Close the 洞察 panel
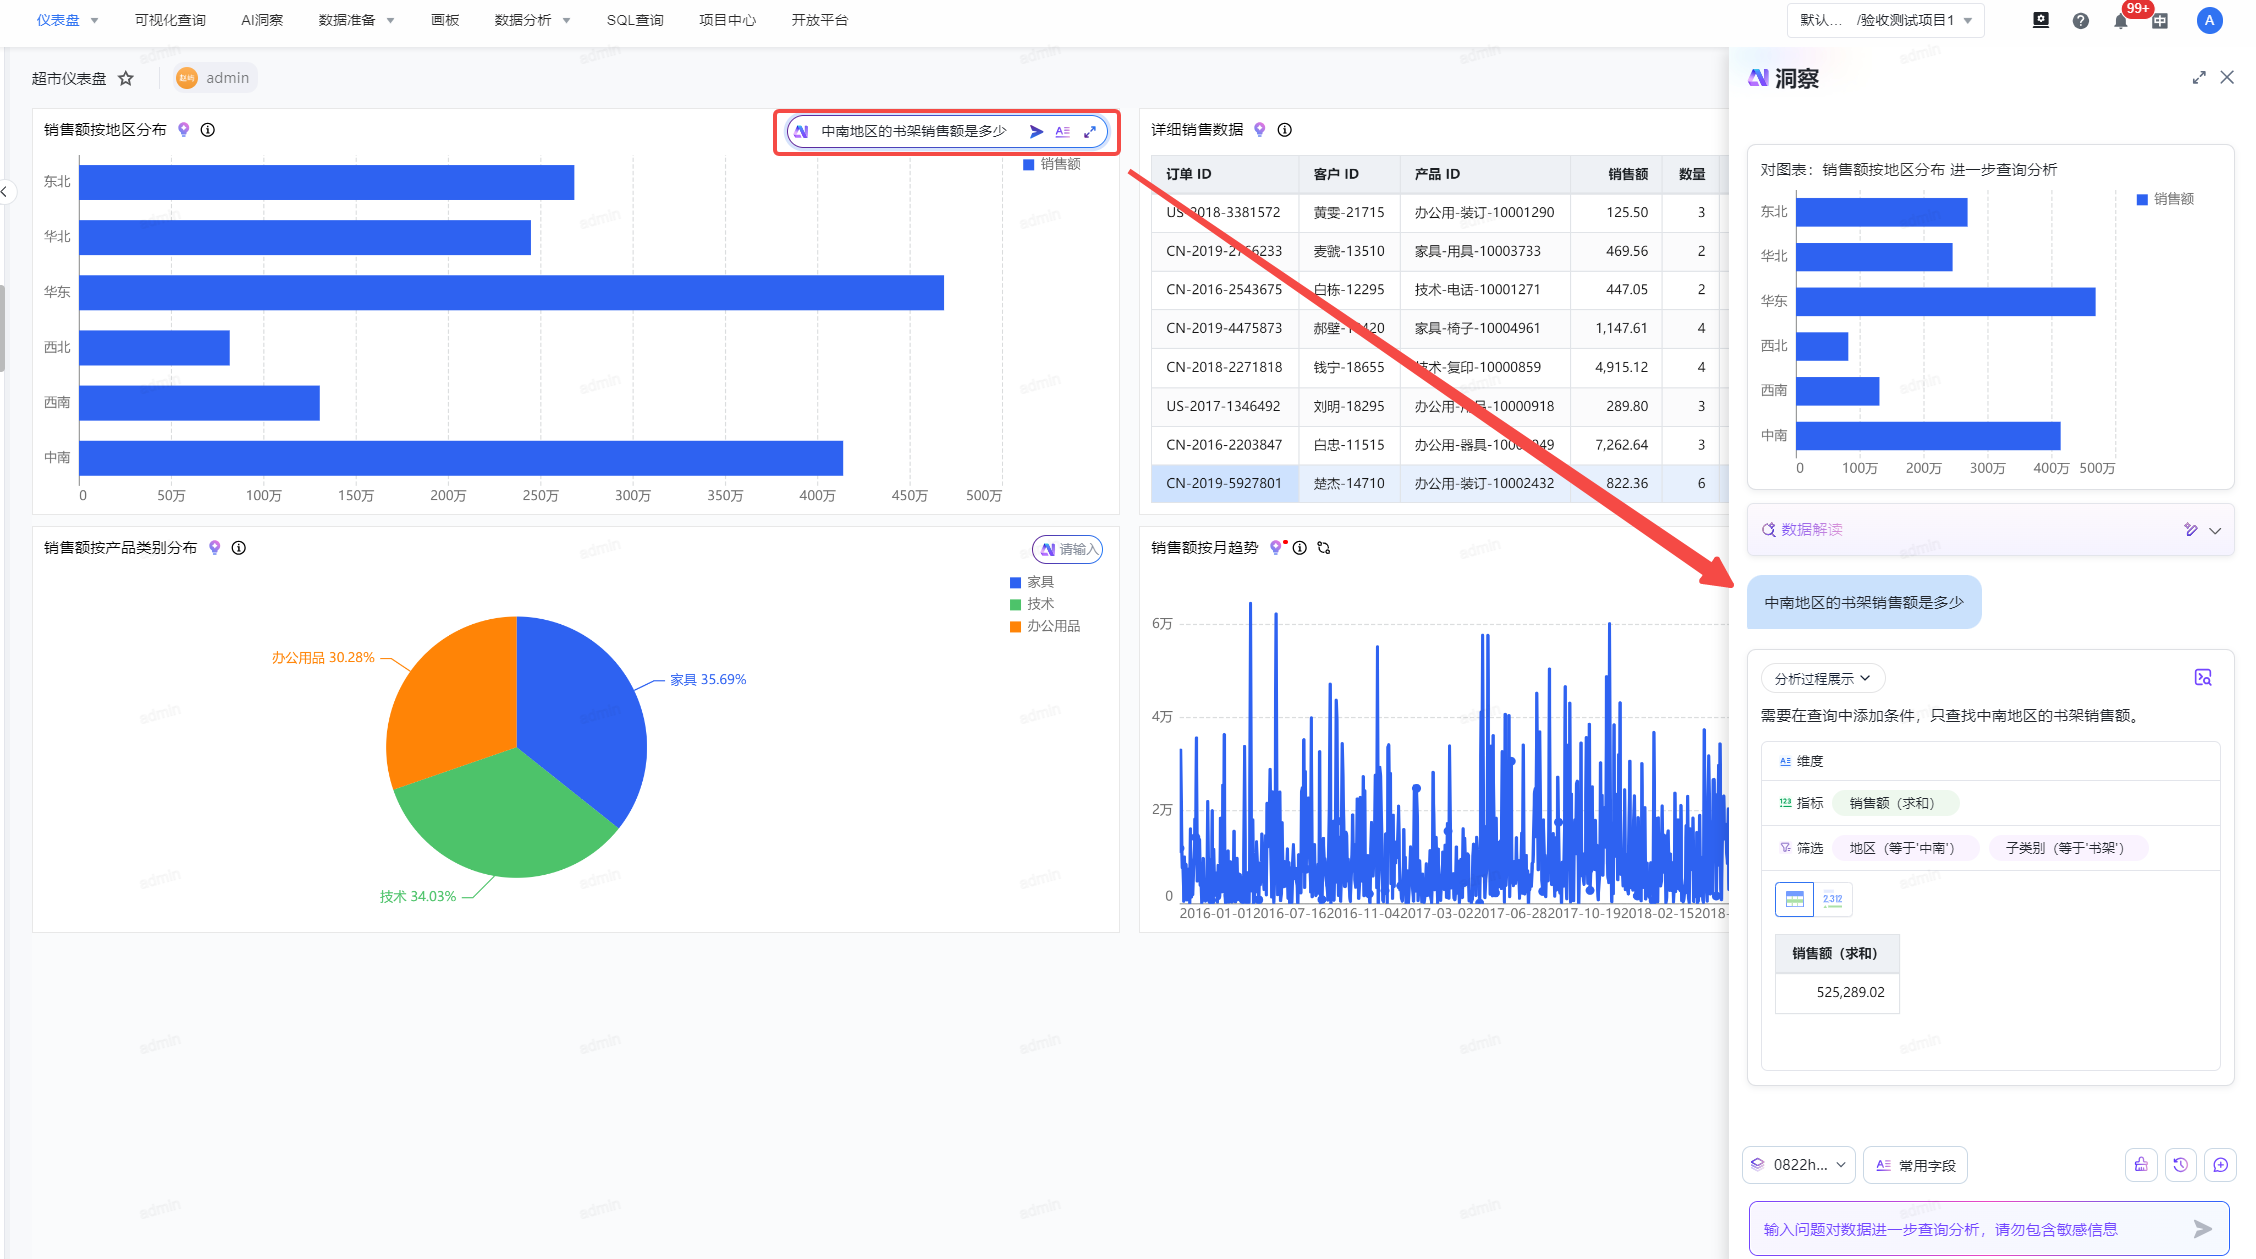This screenshot has width=2256, height=1259. [x=2227, y=78]
